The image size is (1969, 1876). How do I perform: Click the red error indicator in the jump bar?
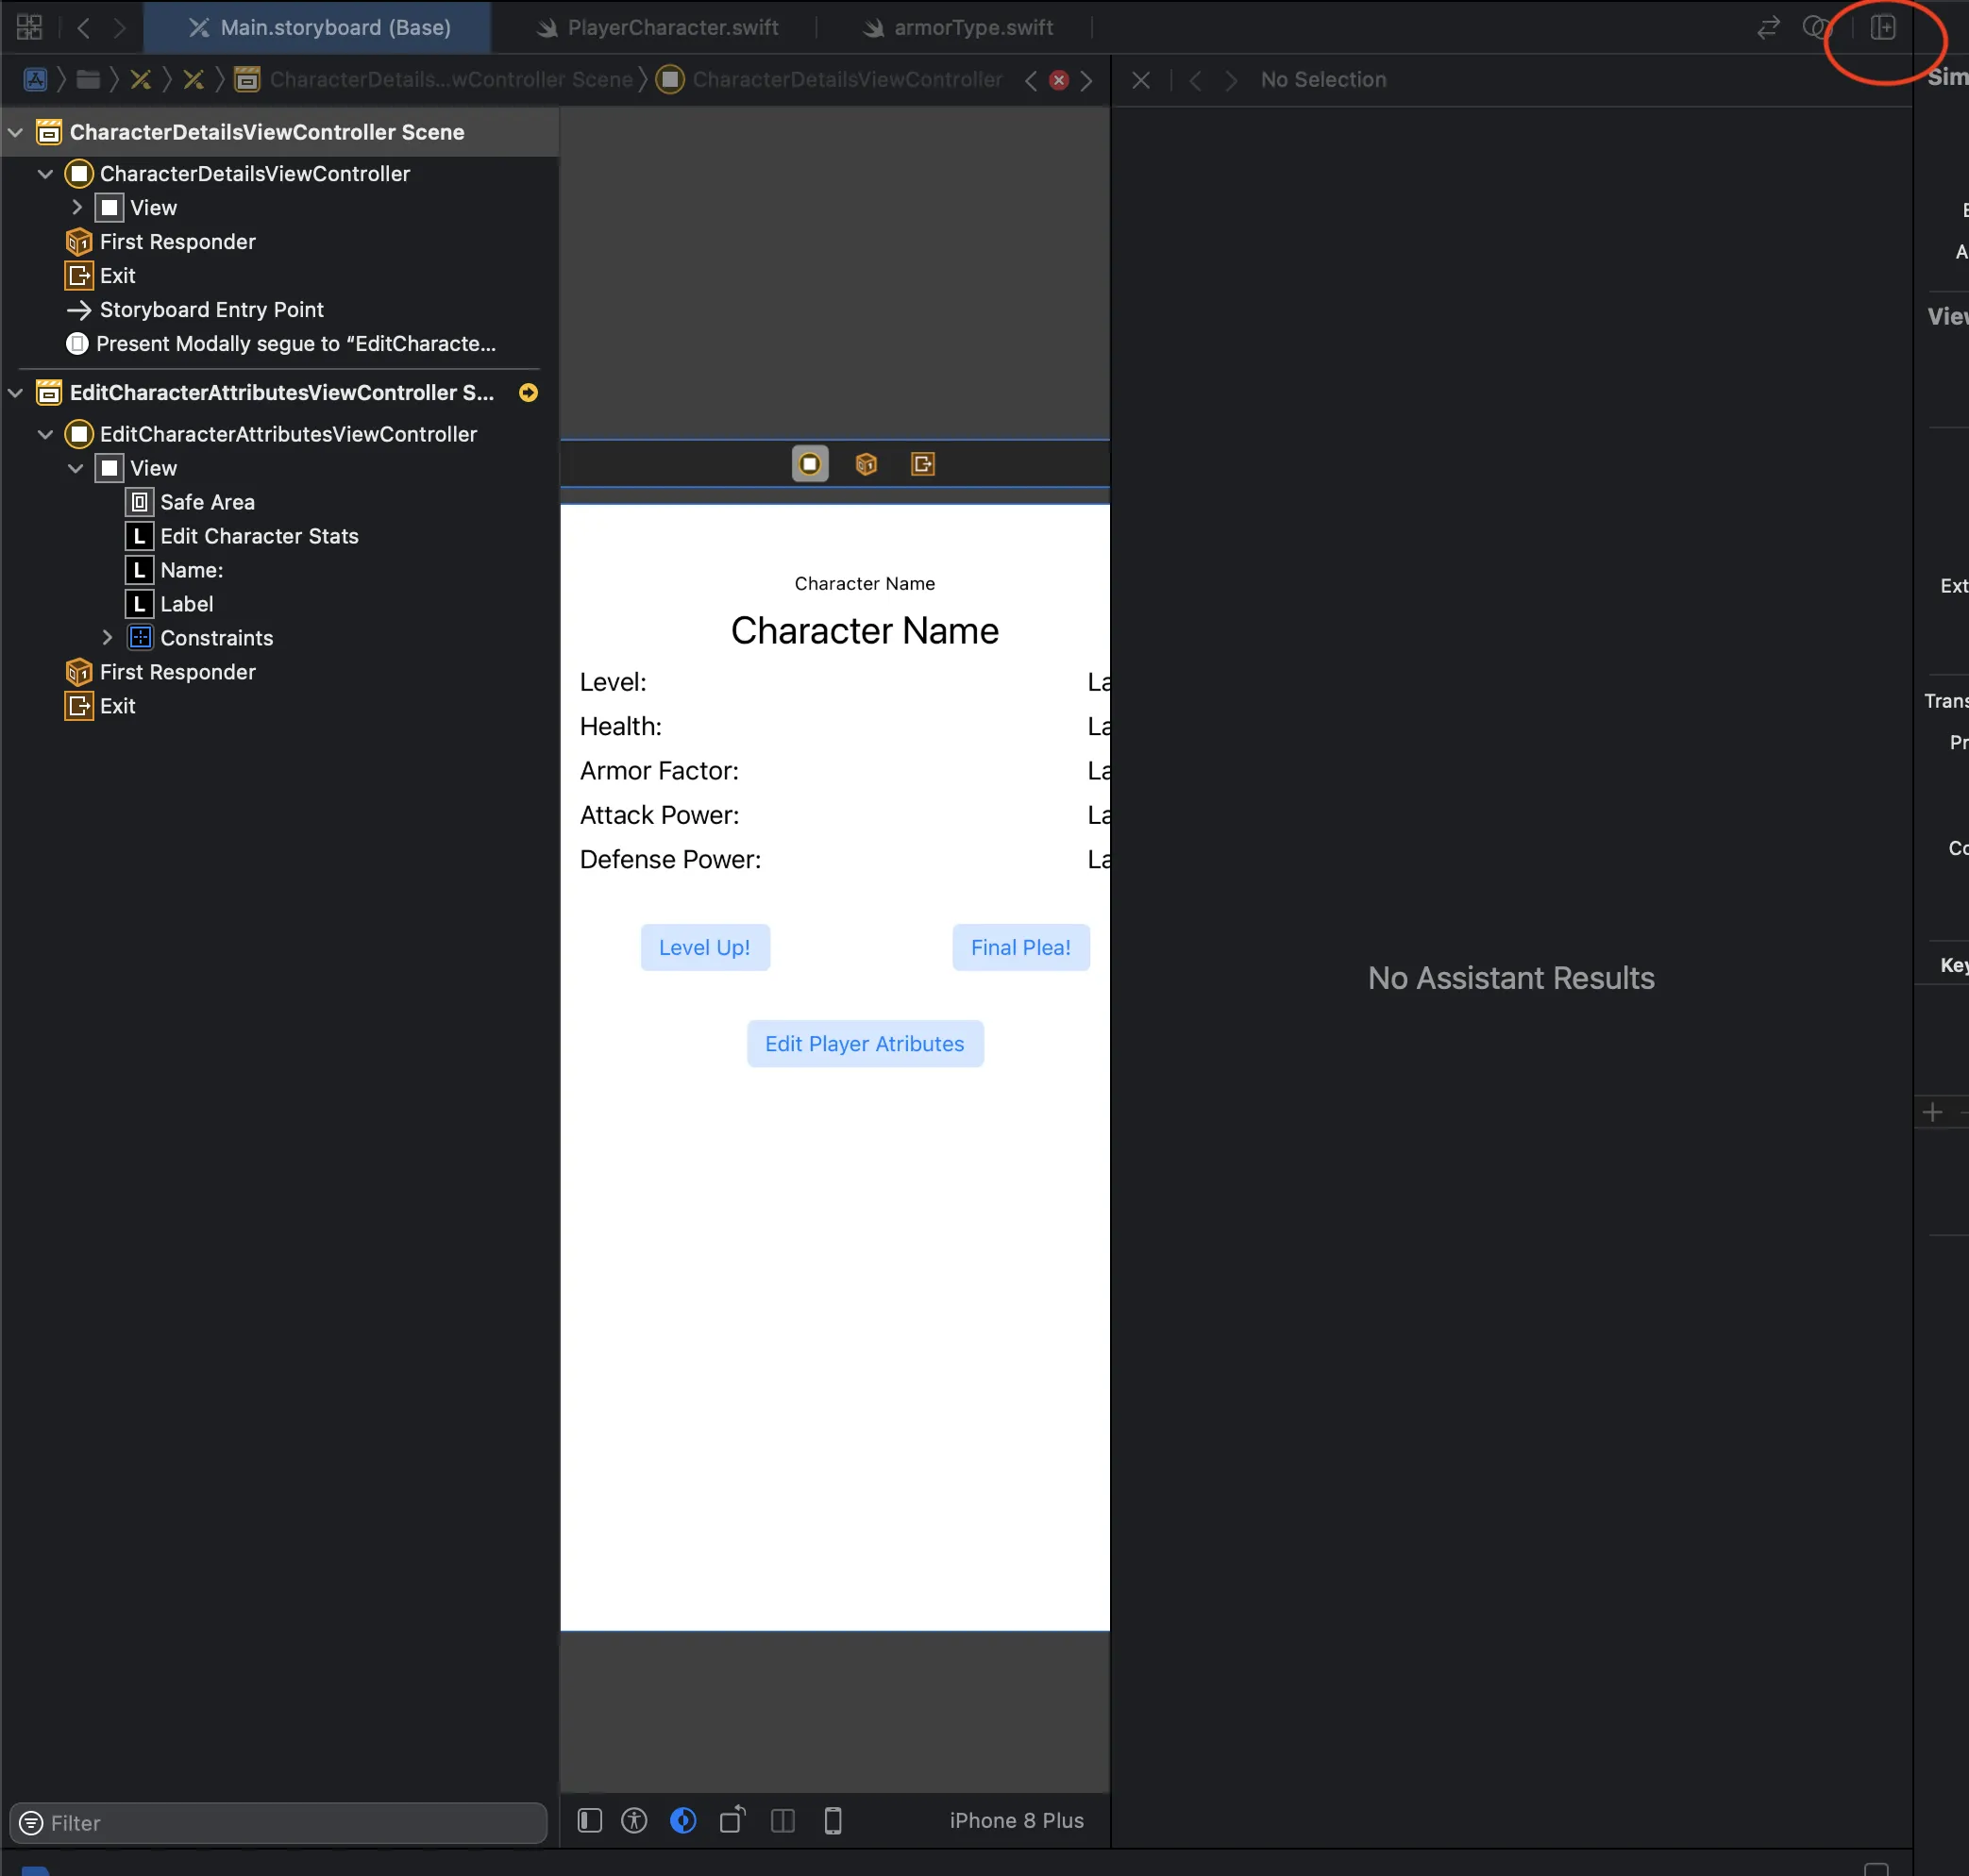[1058, 80]
